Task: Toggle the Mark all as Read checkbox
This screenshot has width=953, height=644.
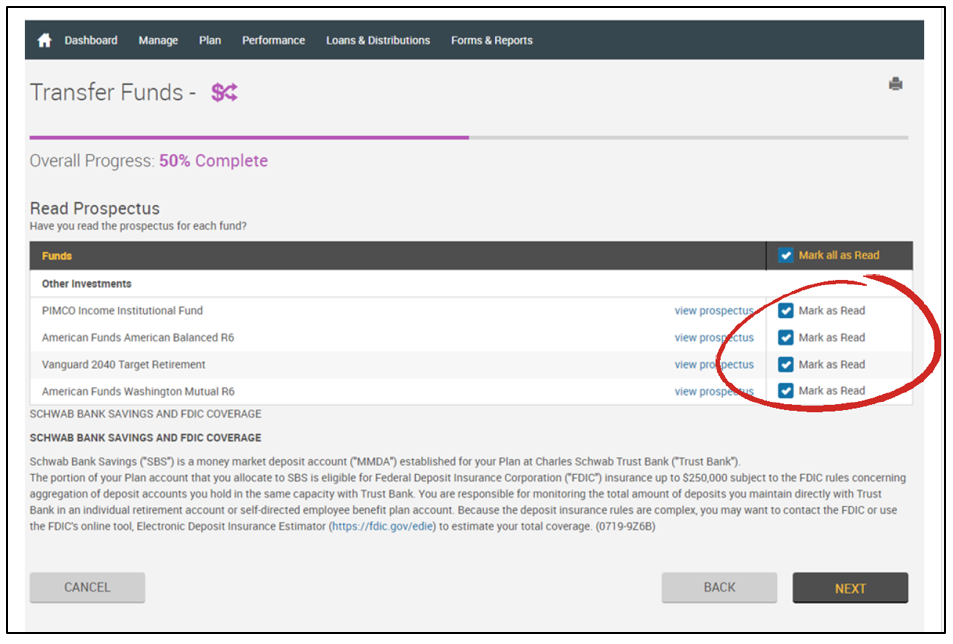Action: [x=786, y=256]
